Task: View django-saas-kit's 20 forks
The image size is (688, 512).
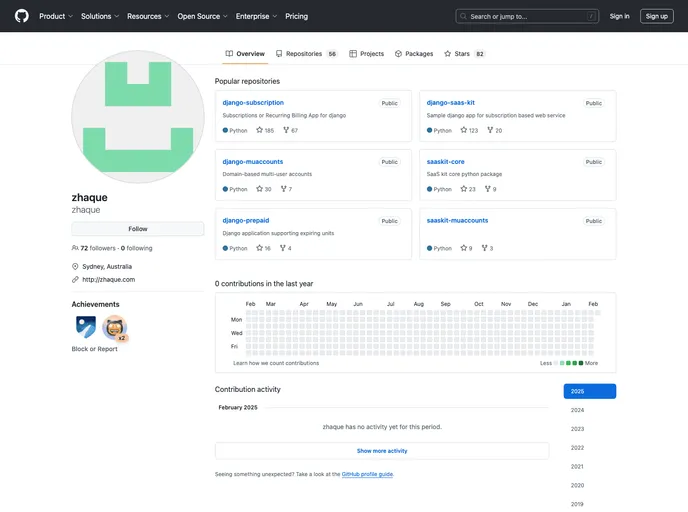Action: (x=494, y=130)
